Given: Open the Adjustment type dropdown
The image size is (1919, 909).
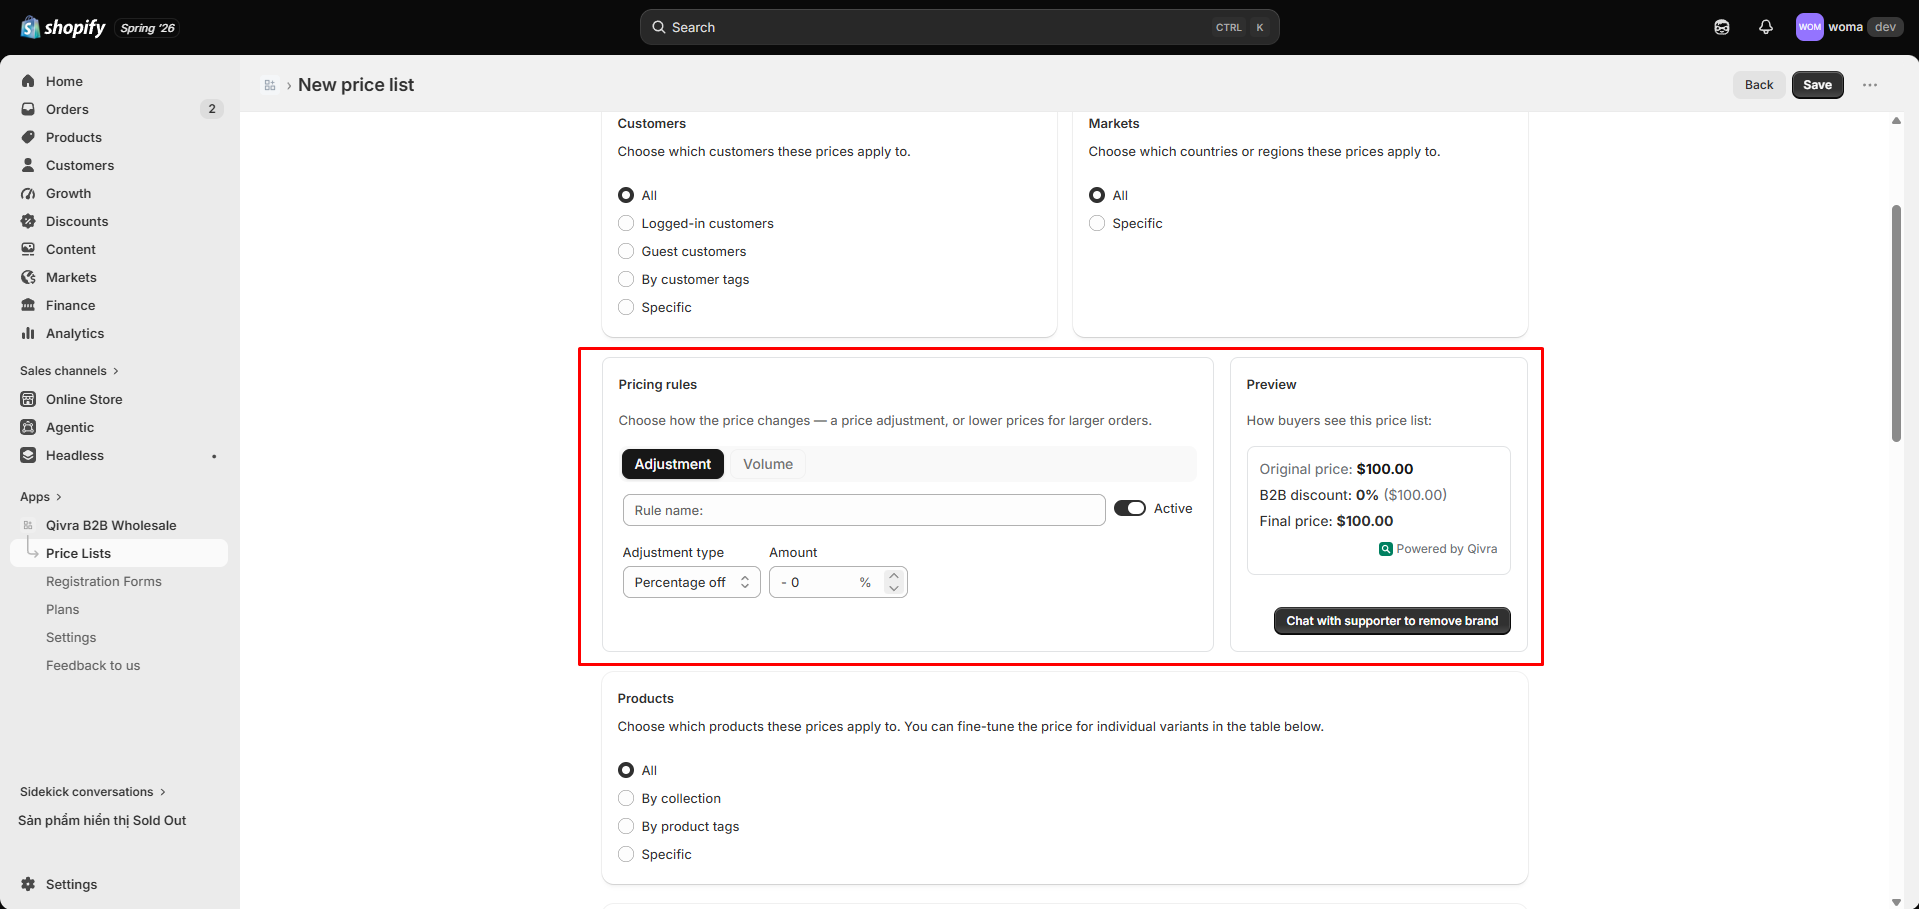Looking at the screenshot, I should point(692,582).
